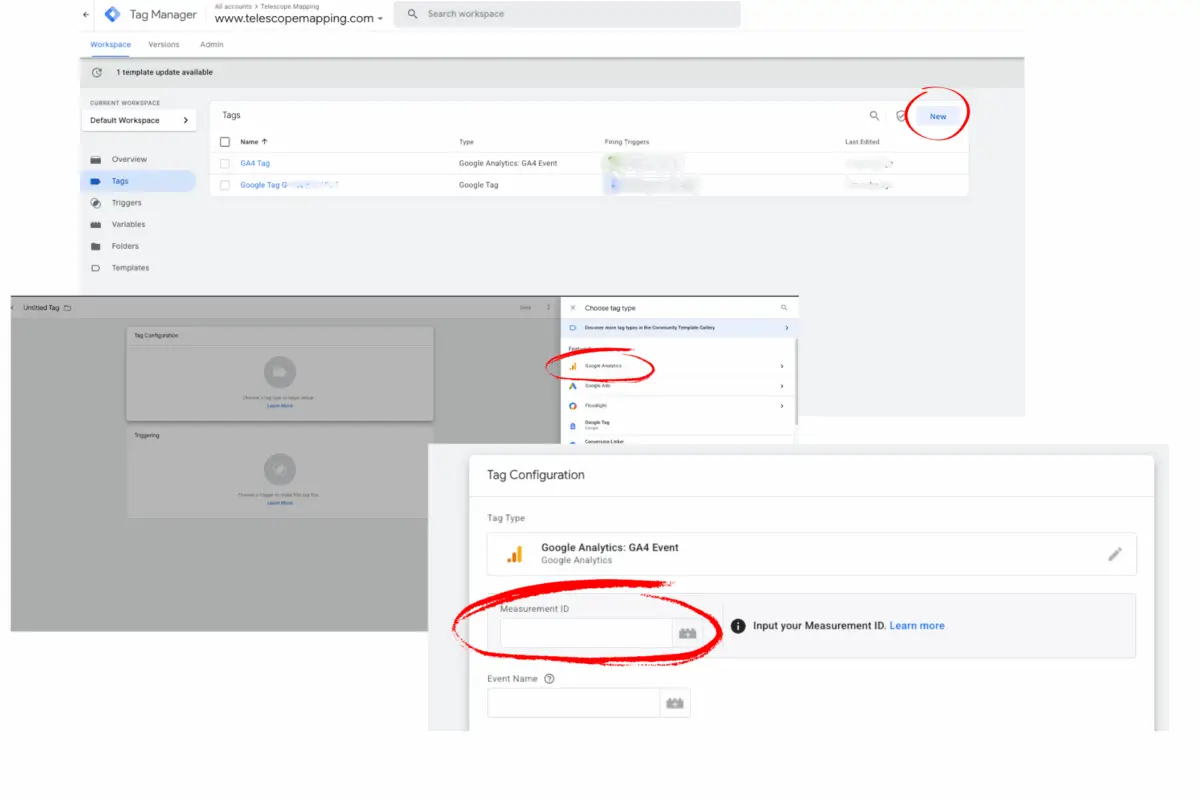
Task: Click the Google Analytics: GA4 Event tag type box
Action: pyautogui.click(x=812, y=554)
